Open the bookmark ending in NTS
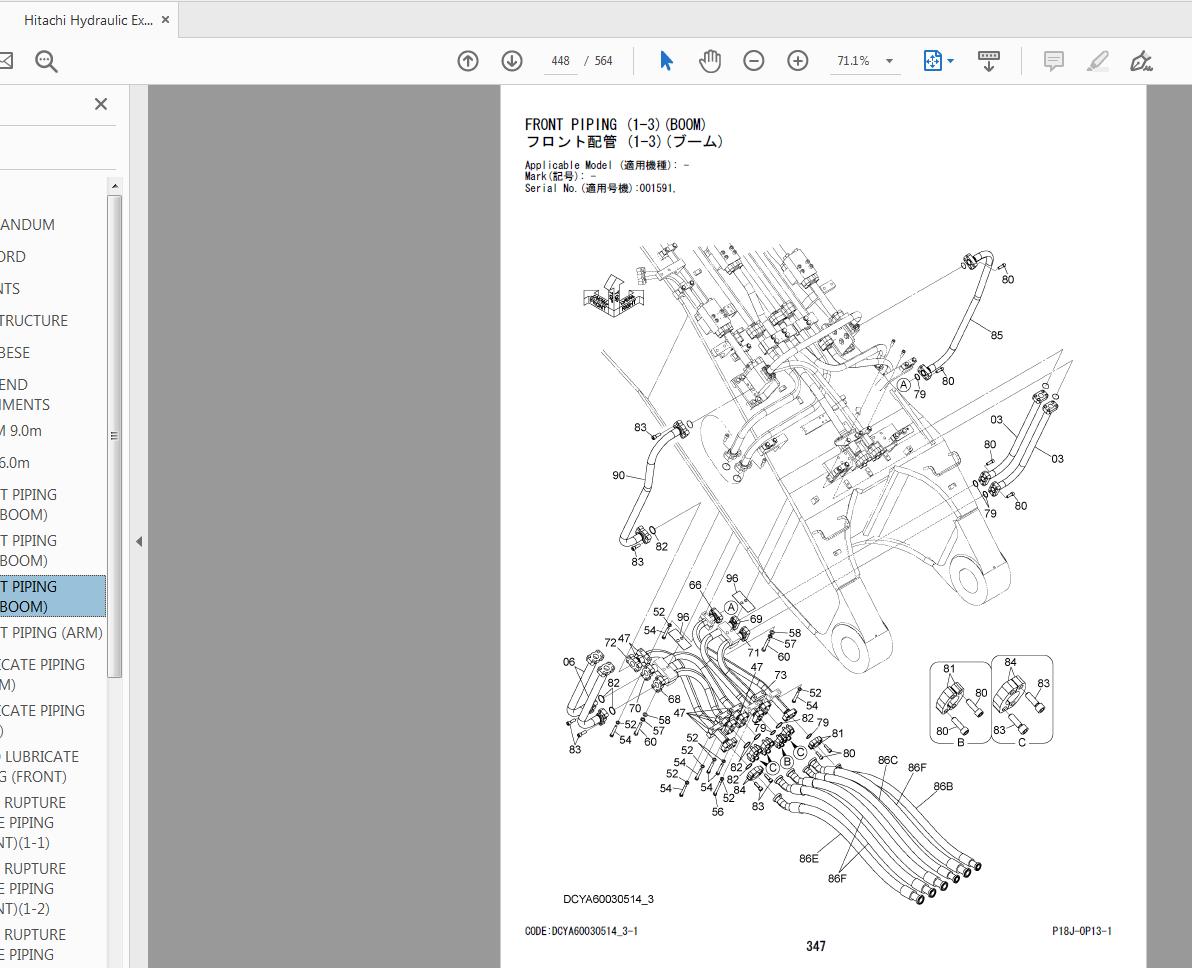The height and width of the screenshot is (968, 1192). point(10,289)
